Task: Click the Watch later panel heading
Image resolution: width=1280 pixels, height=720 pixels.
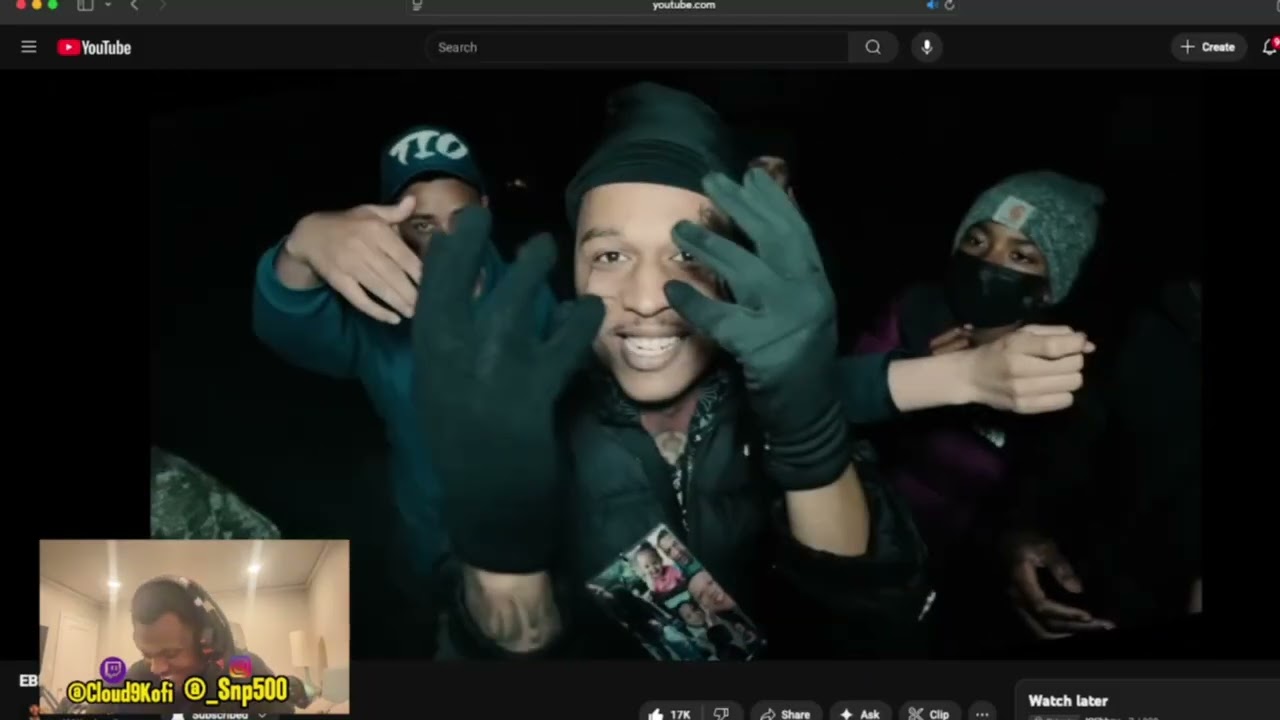Action: (x=1068, y=701)
